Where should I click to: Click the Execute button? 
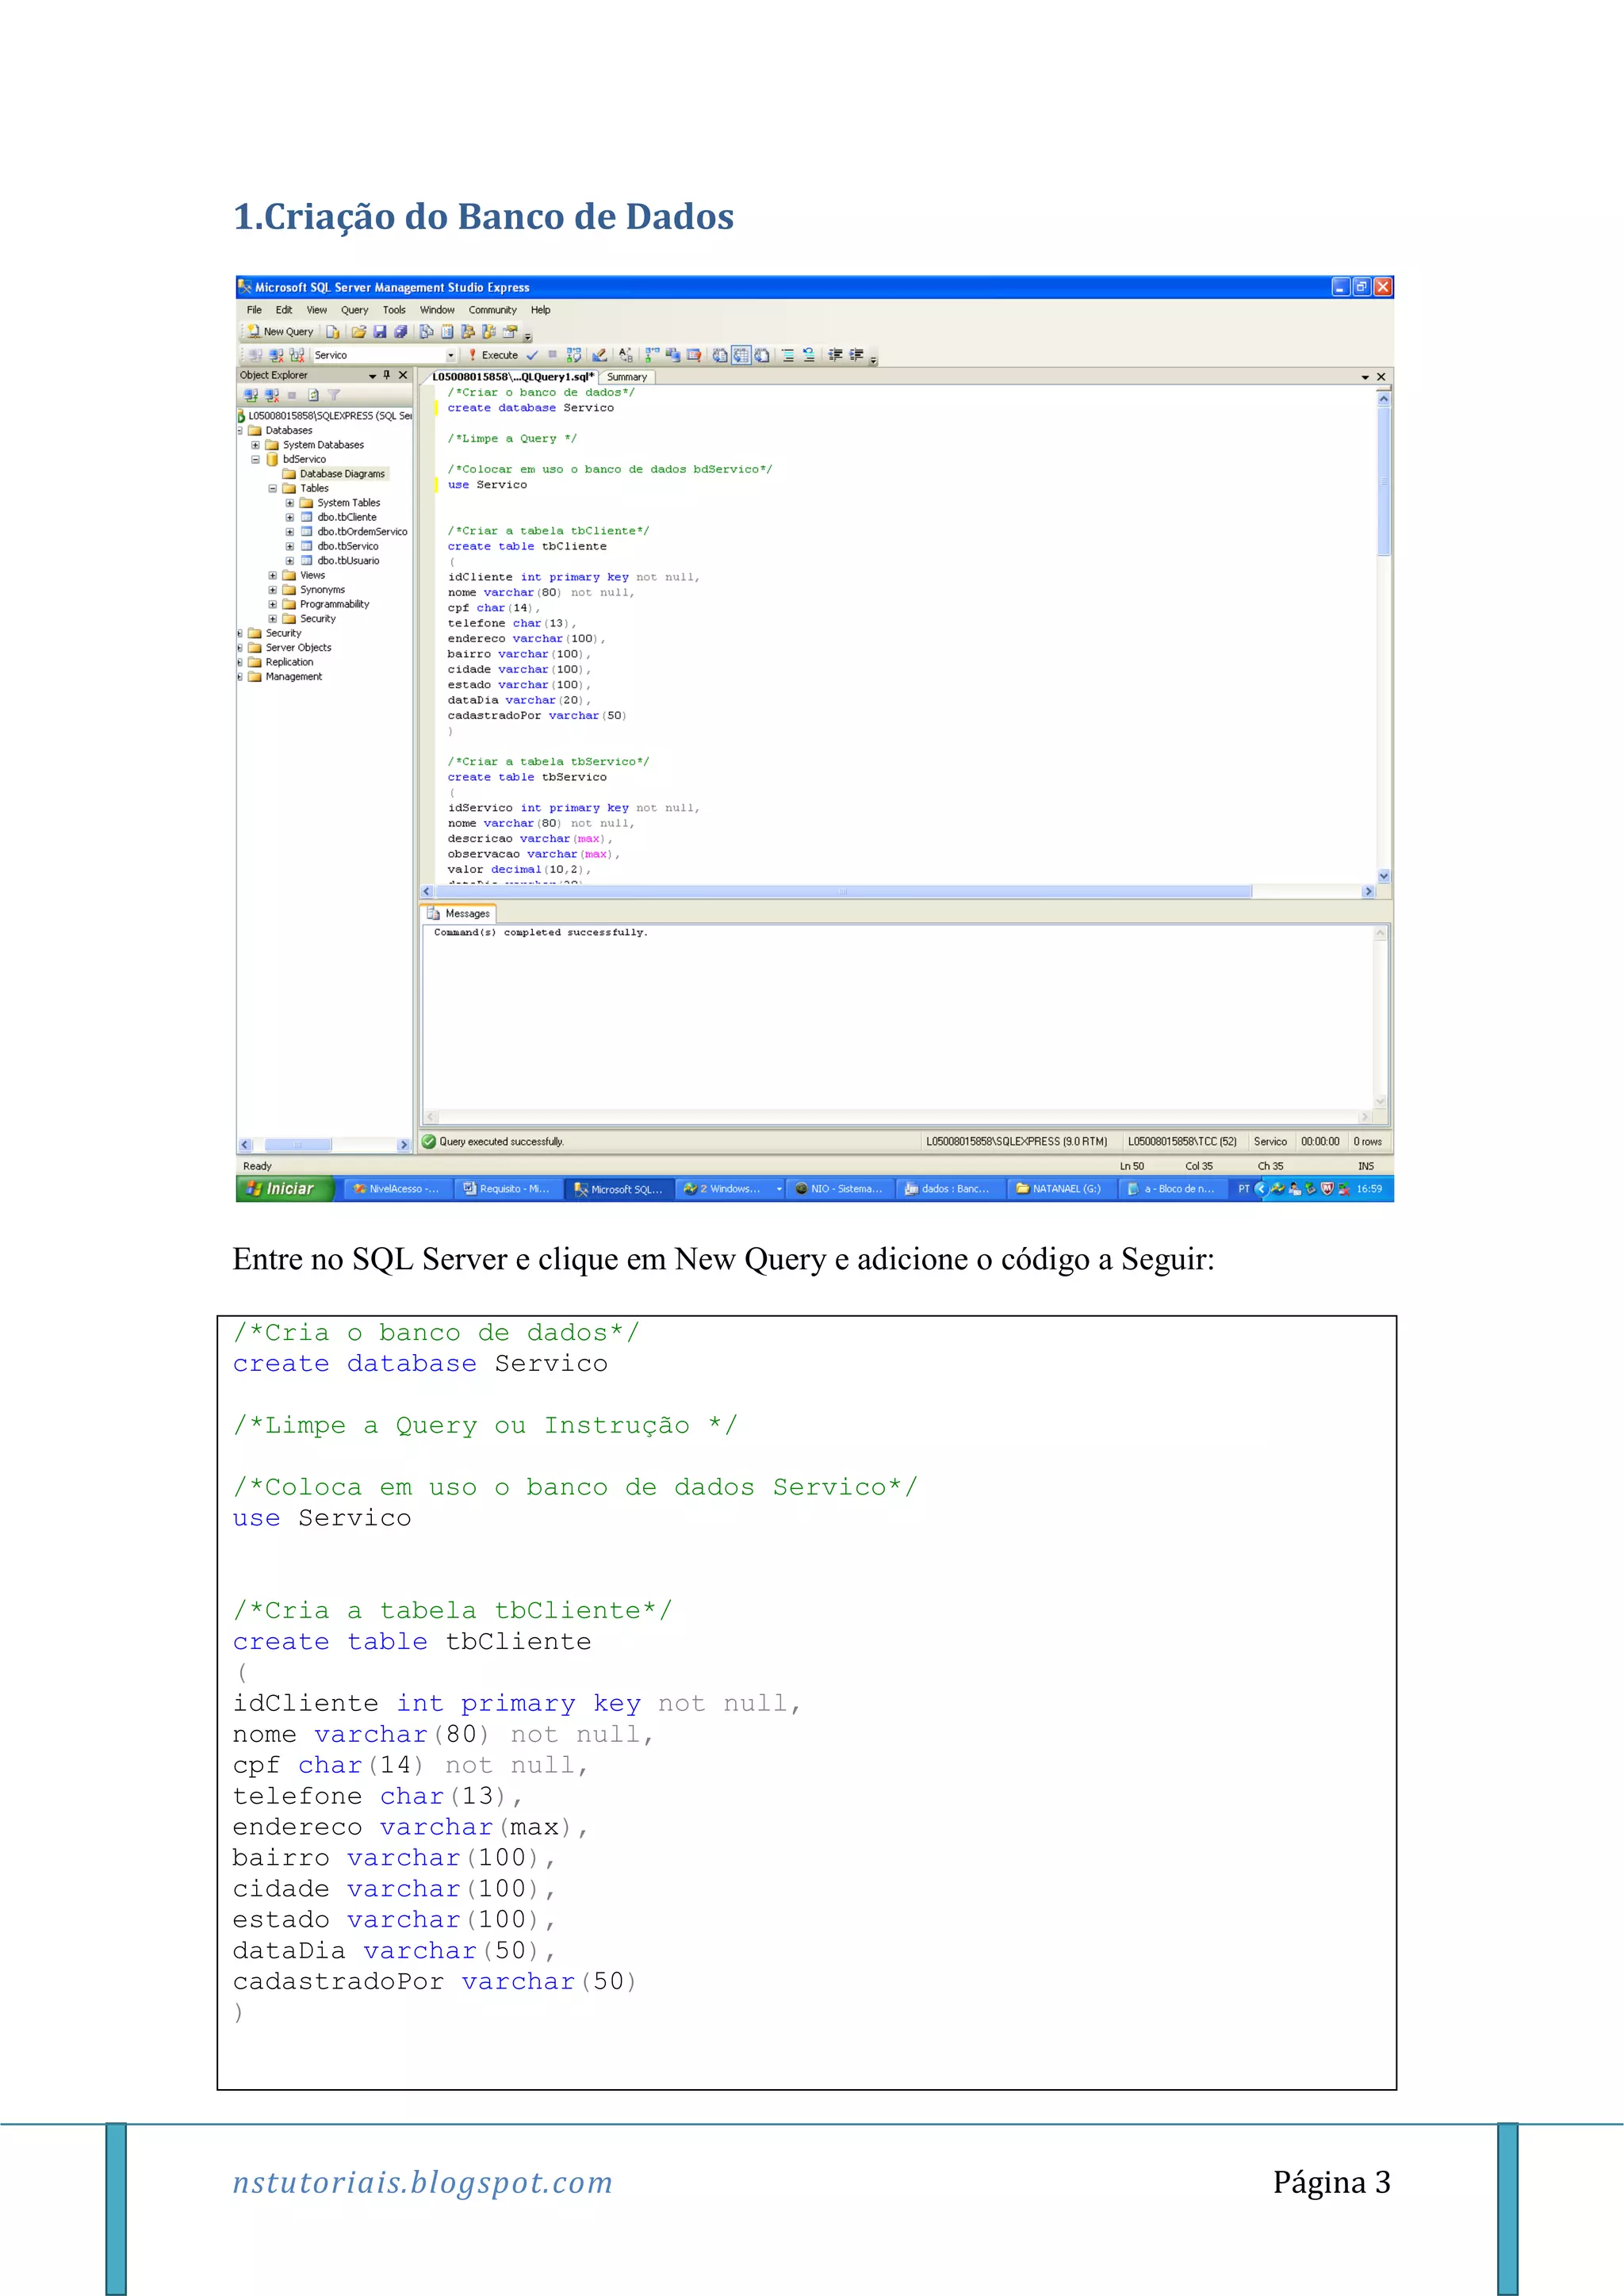[x=493, y=355]
